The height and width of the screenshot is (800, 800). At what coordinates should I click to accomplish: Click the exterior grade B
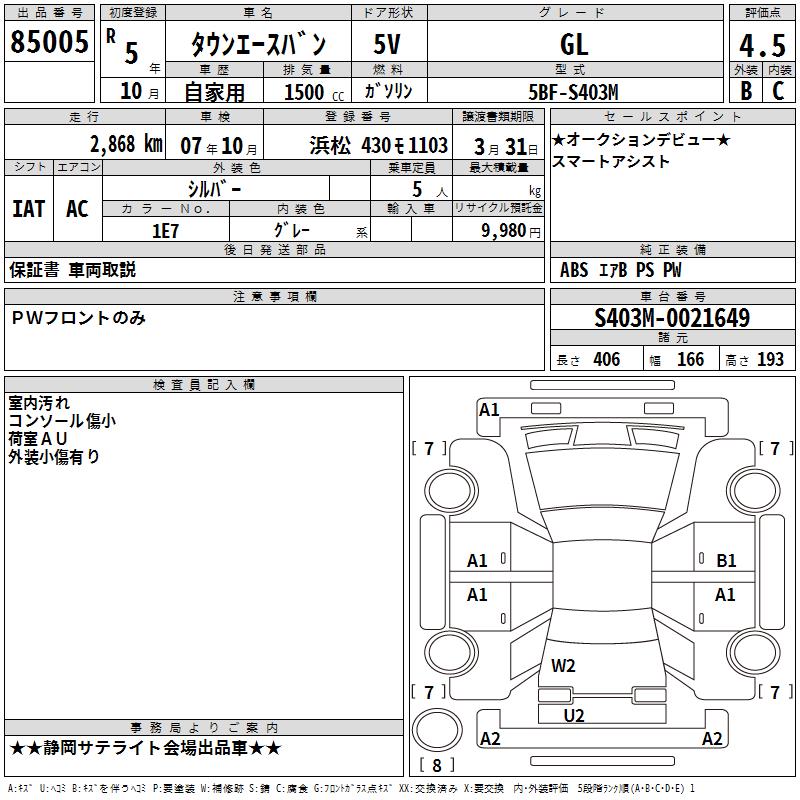pos(746,91)
